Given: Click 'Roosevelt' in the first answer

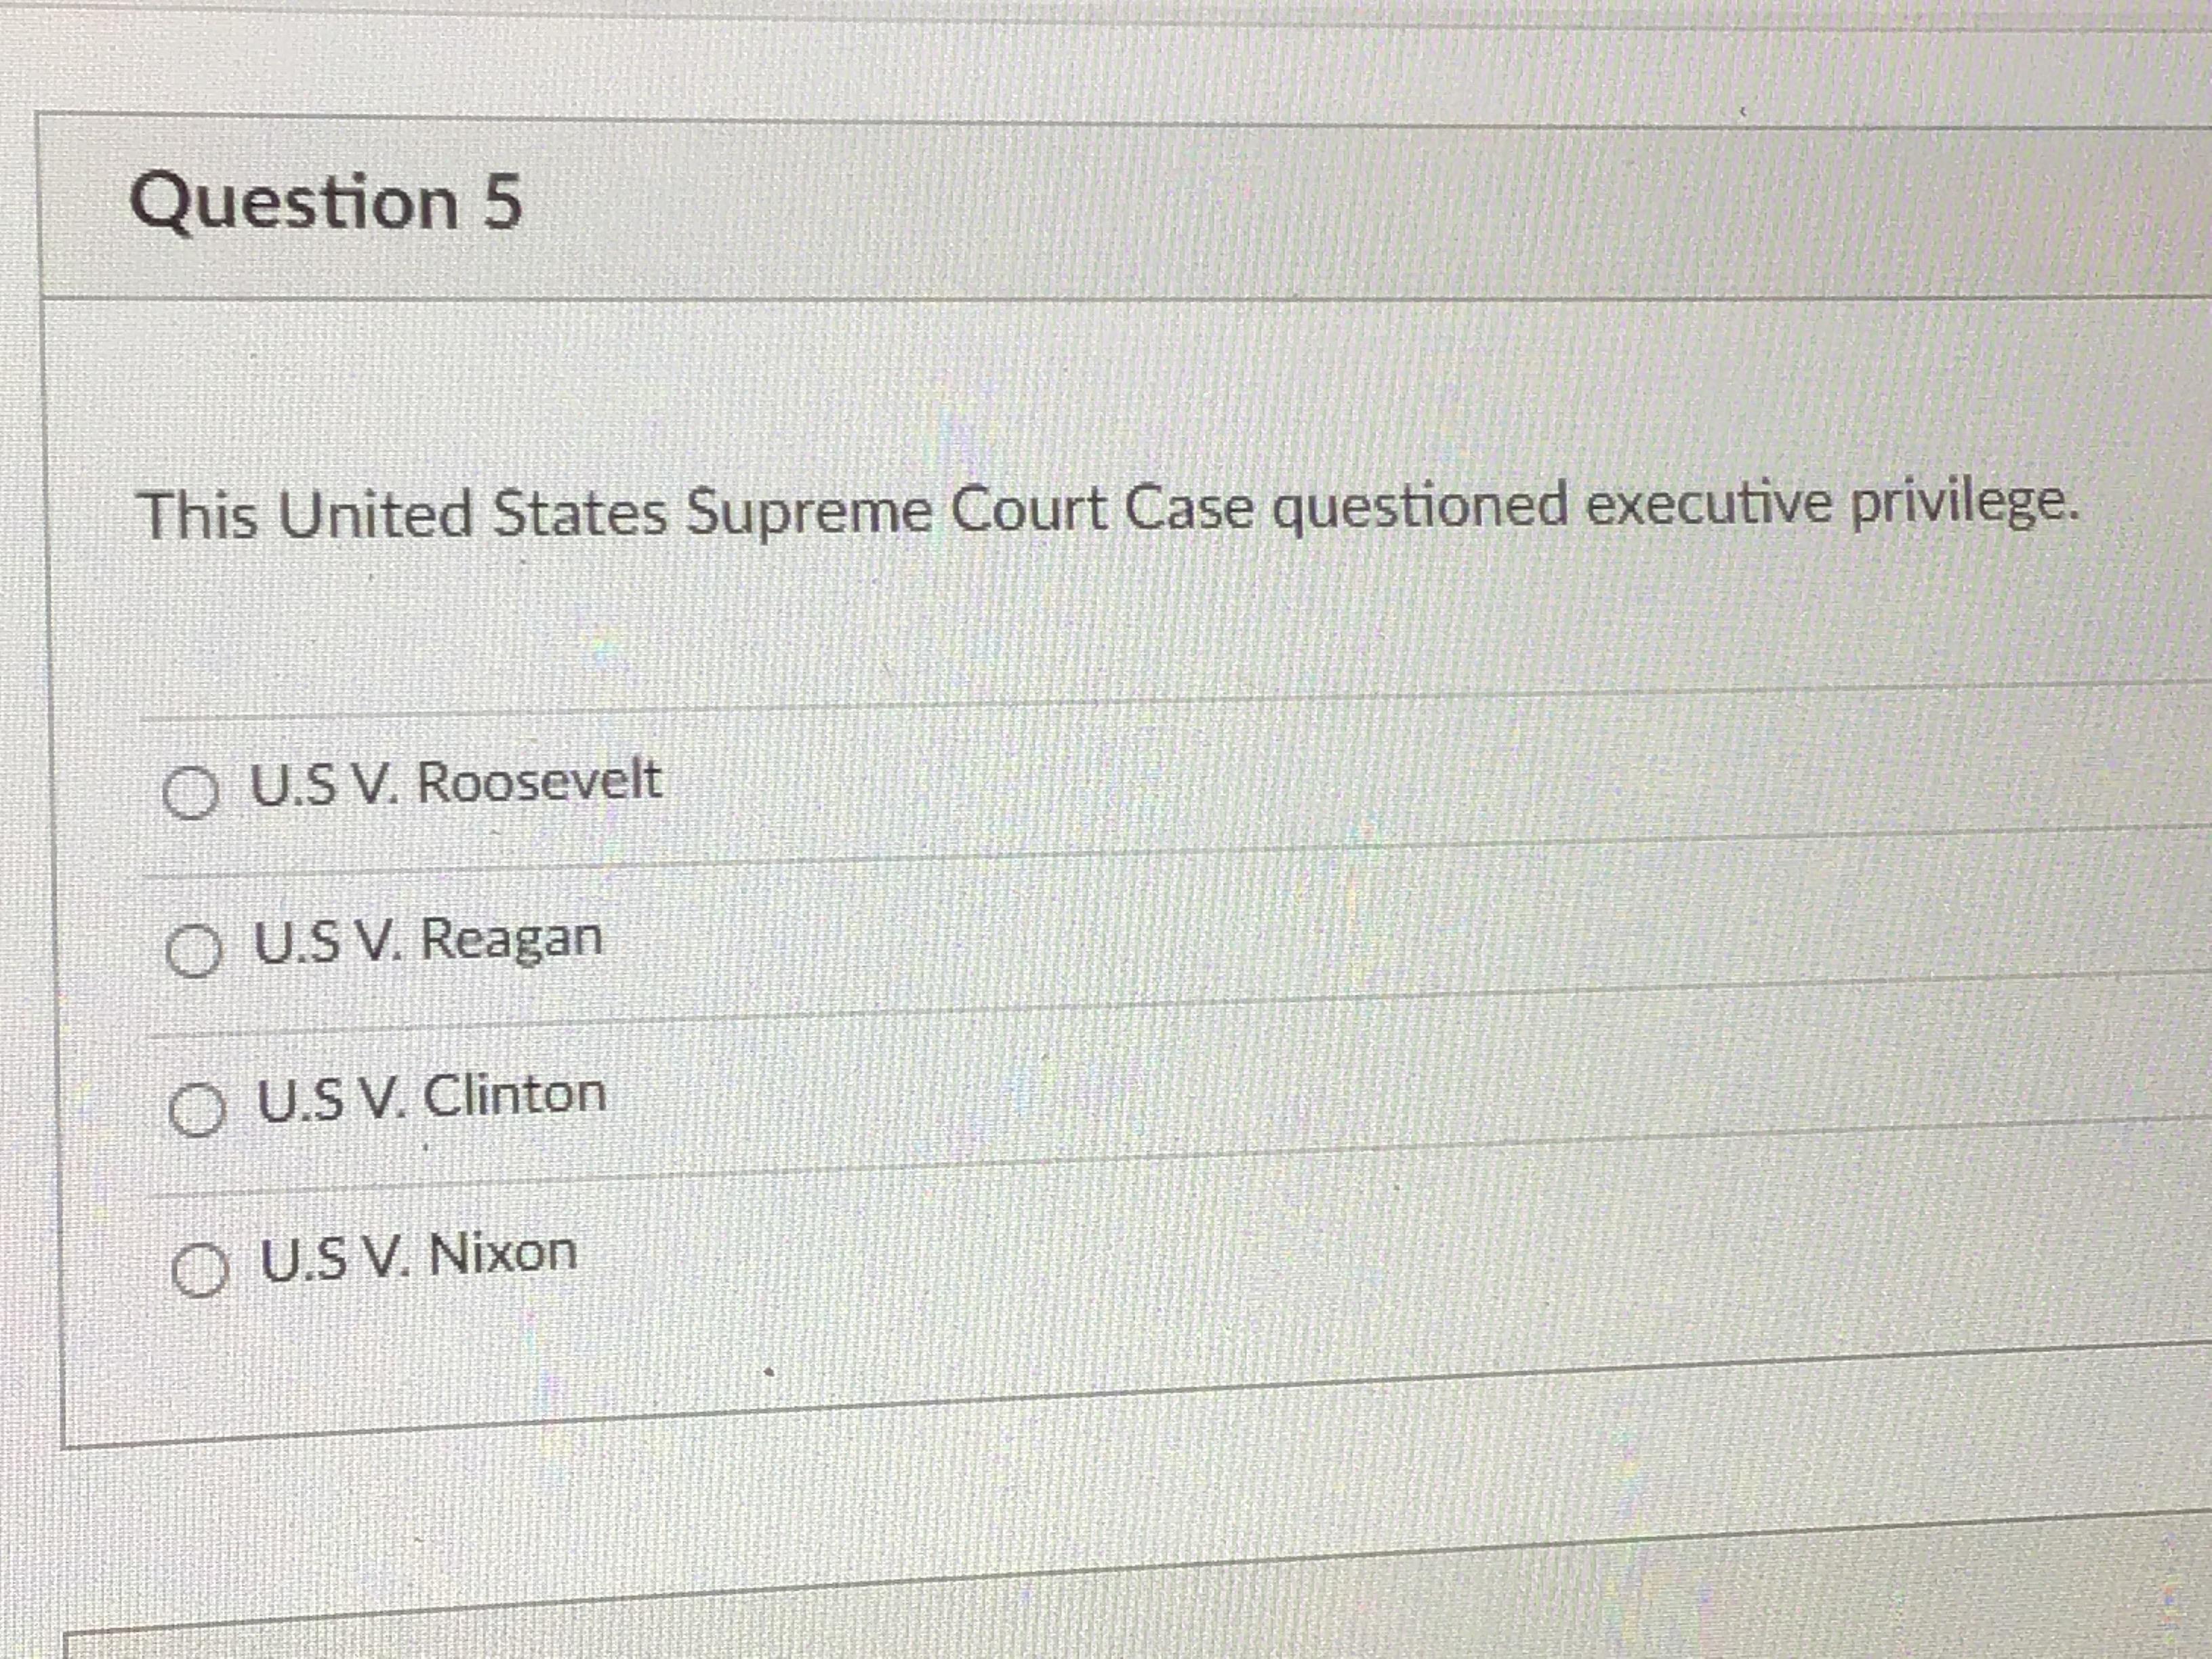Looking at the screenshot, I should pyautogui.click(x=538, y=781).
